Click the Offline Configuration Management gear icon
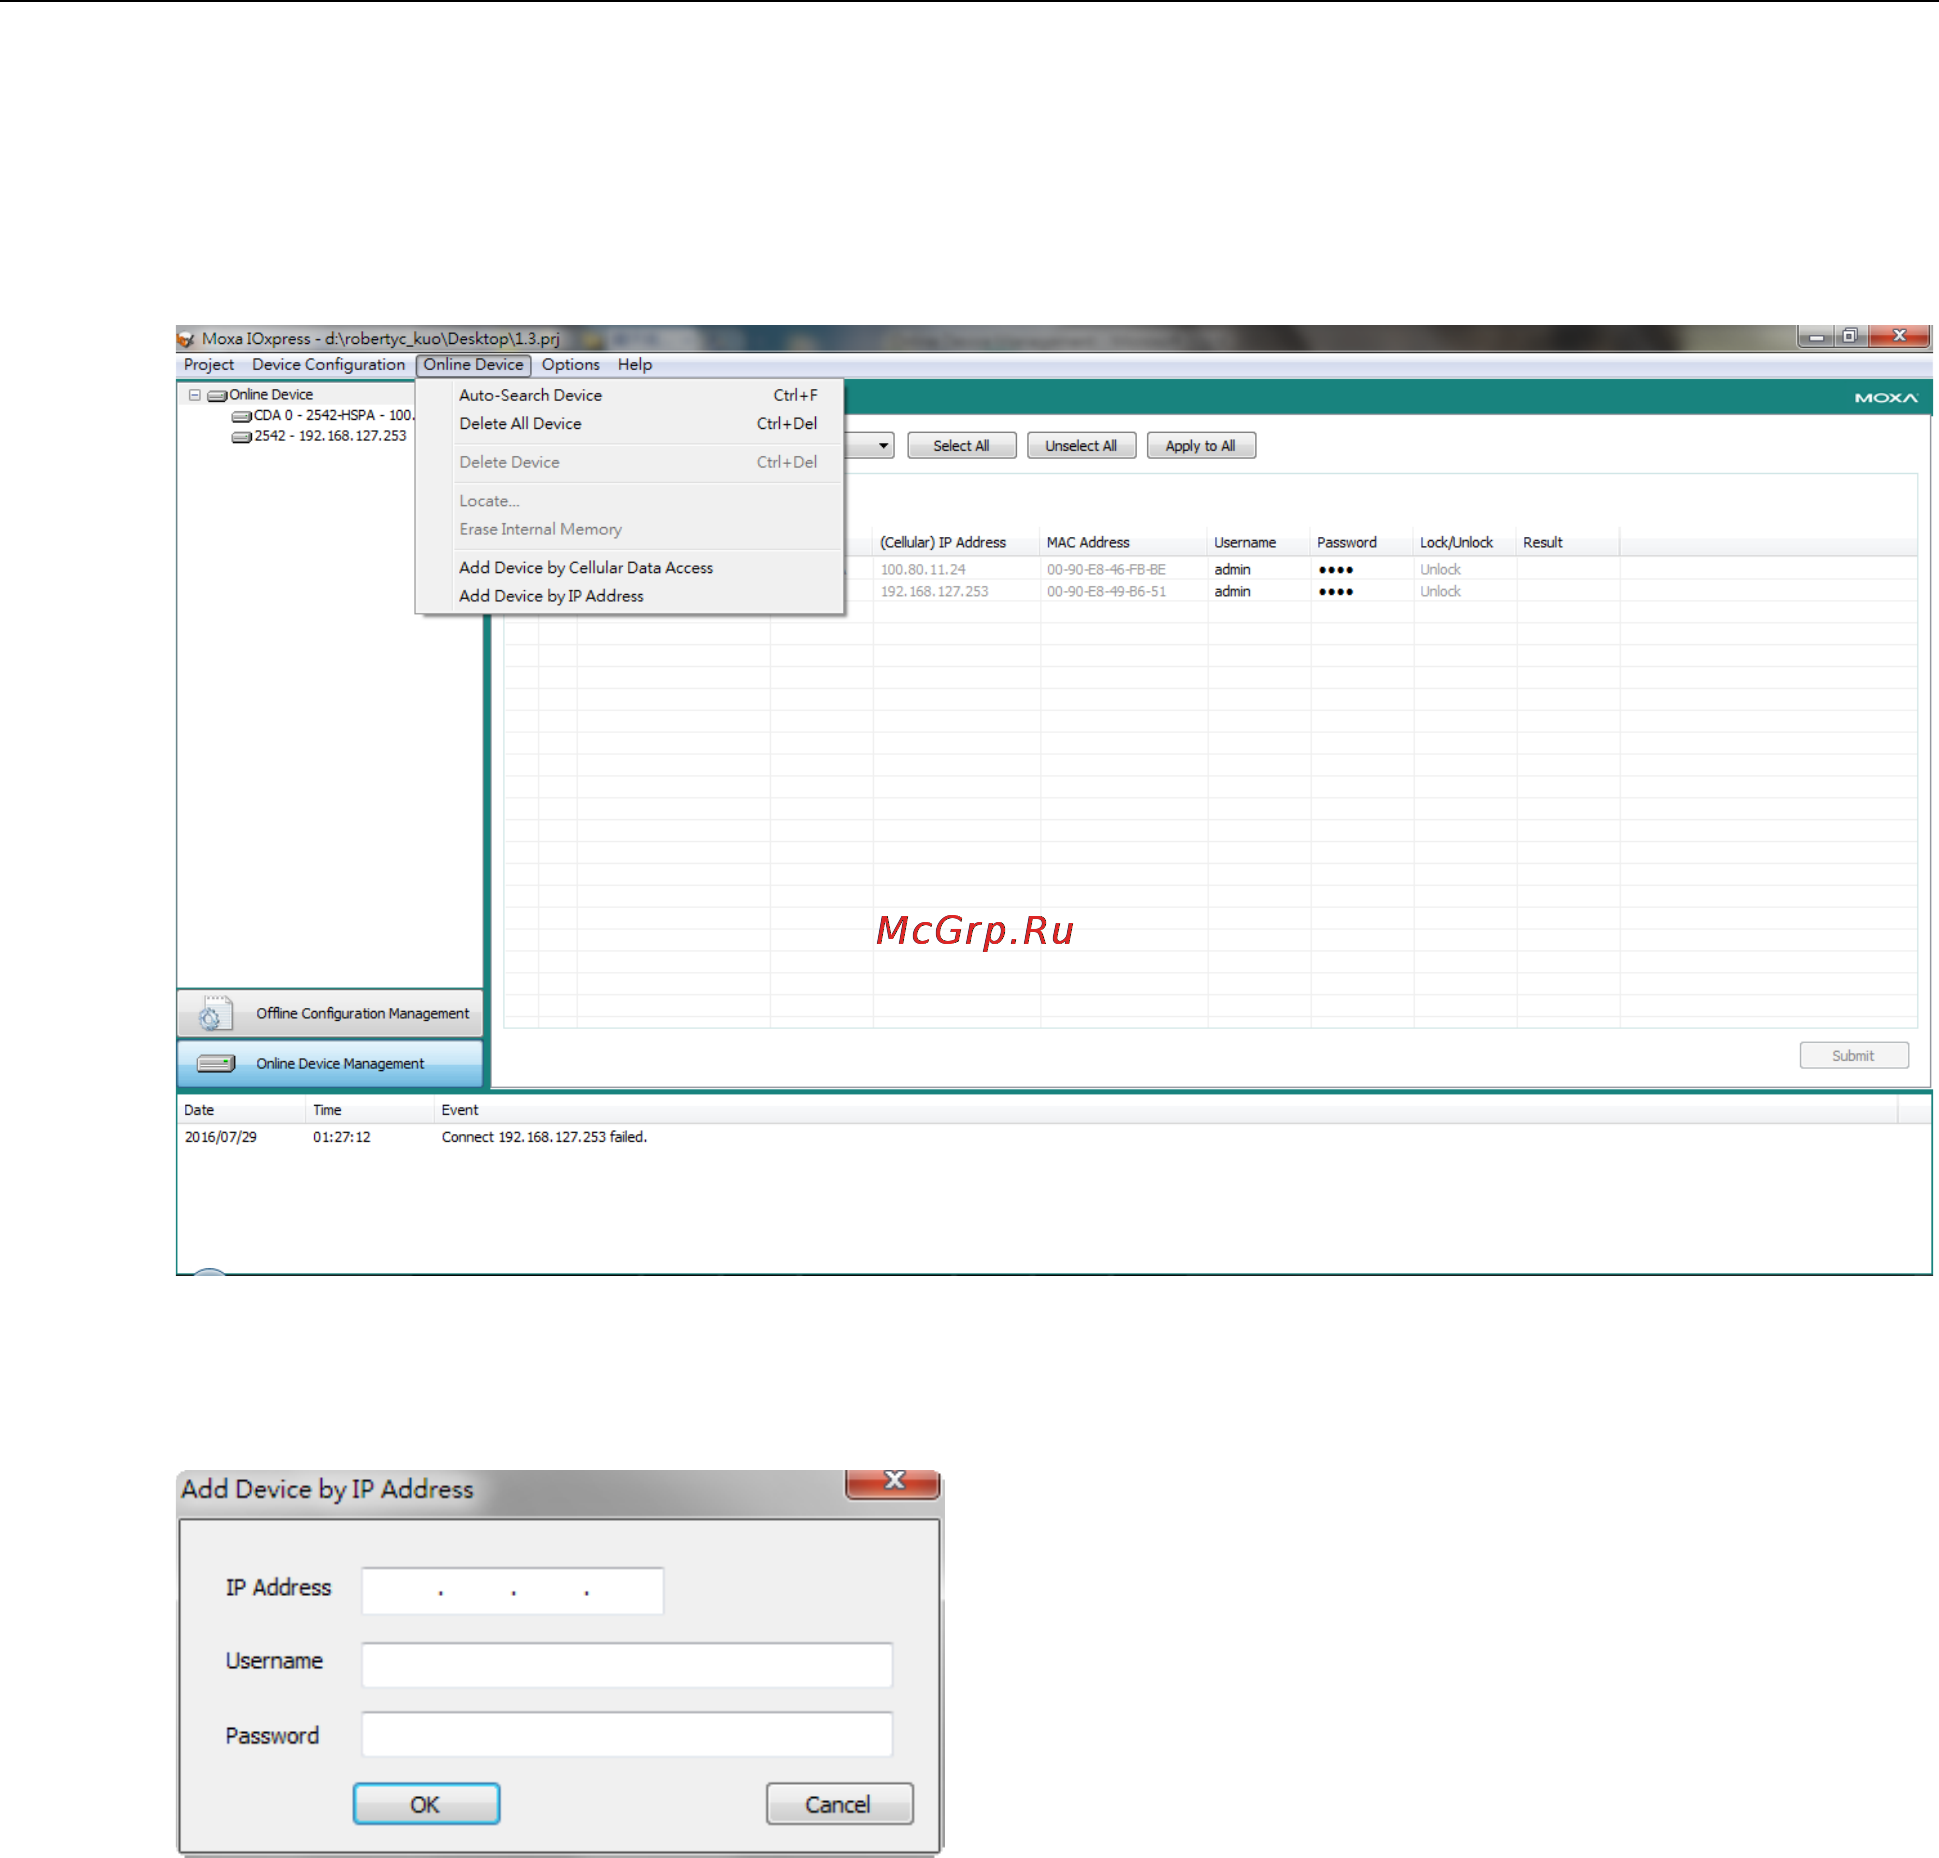Screen dimensions: 1939x1858 click(x=214, y=1013)
